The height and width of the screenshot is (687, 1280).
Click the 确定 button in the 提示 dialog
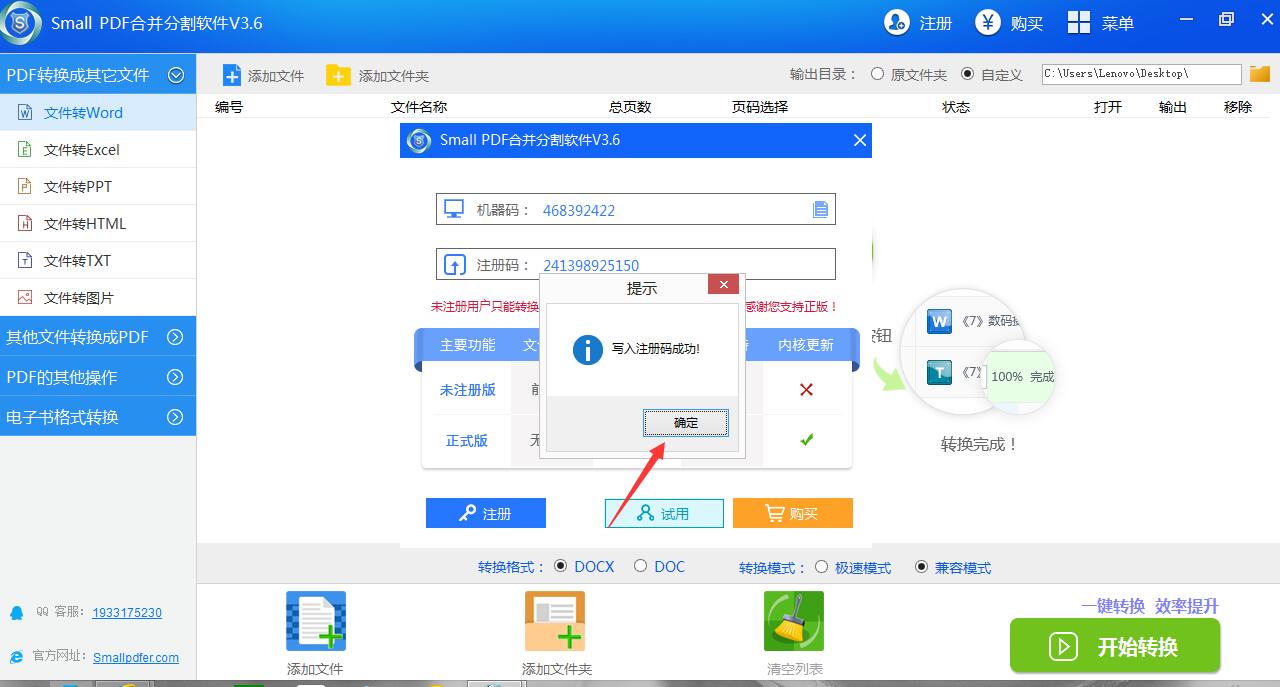686,423
